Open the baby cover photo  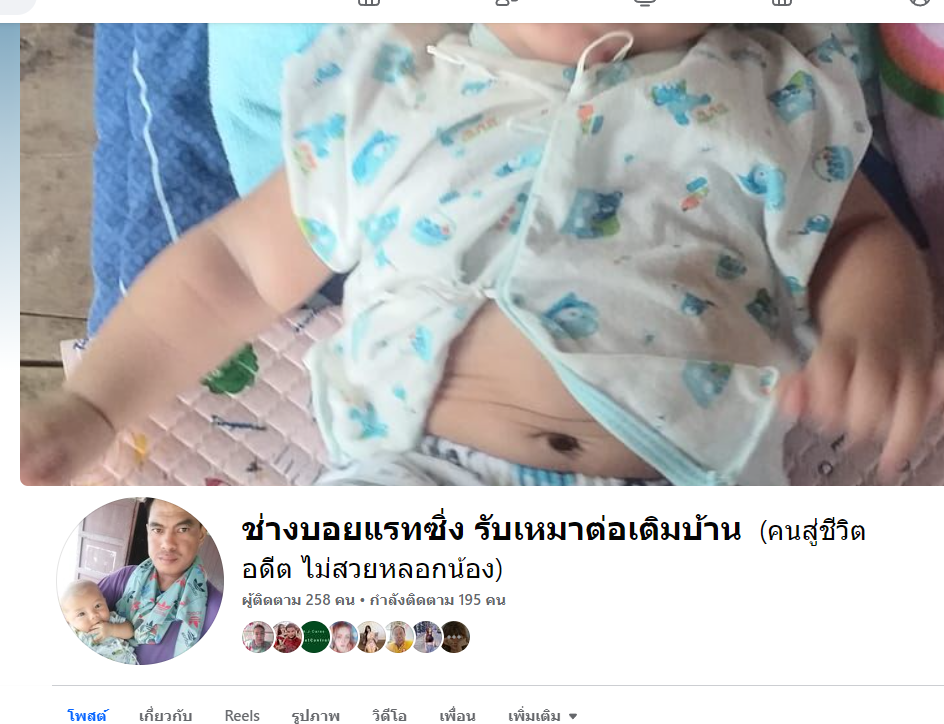click(x=482, y=254)
